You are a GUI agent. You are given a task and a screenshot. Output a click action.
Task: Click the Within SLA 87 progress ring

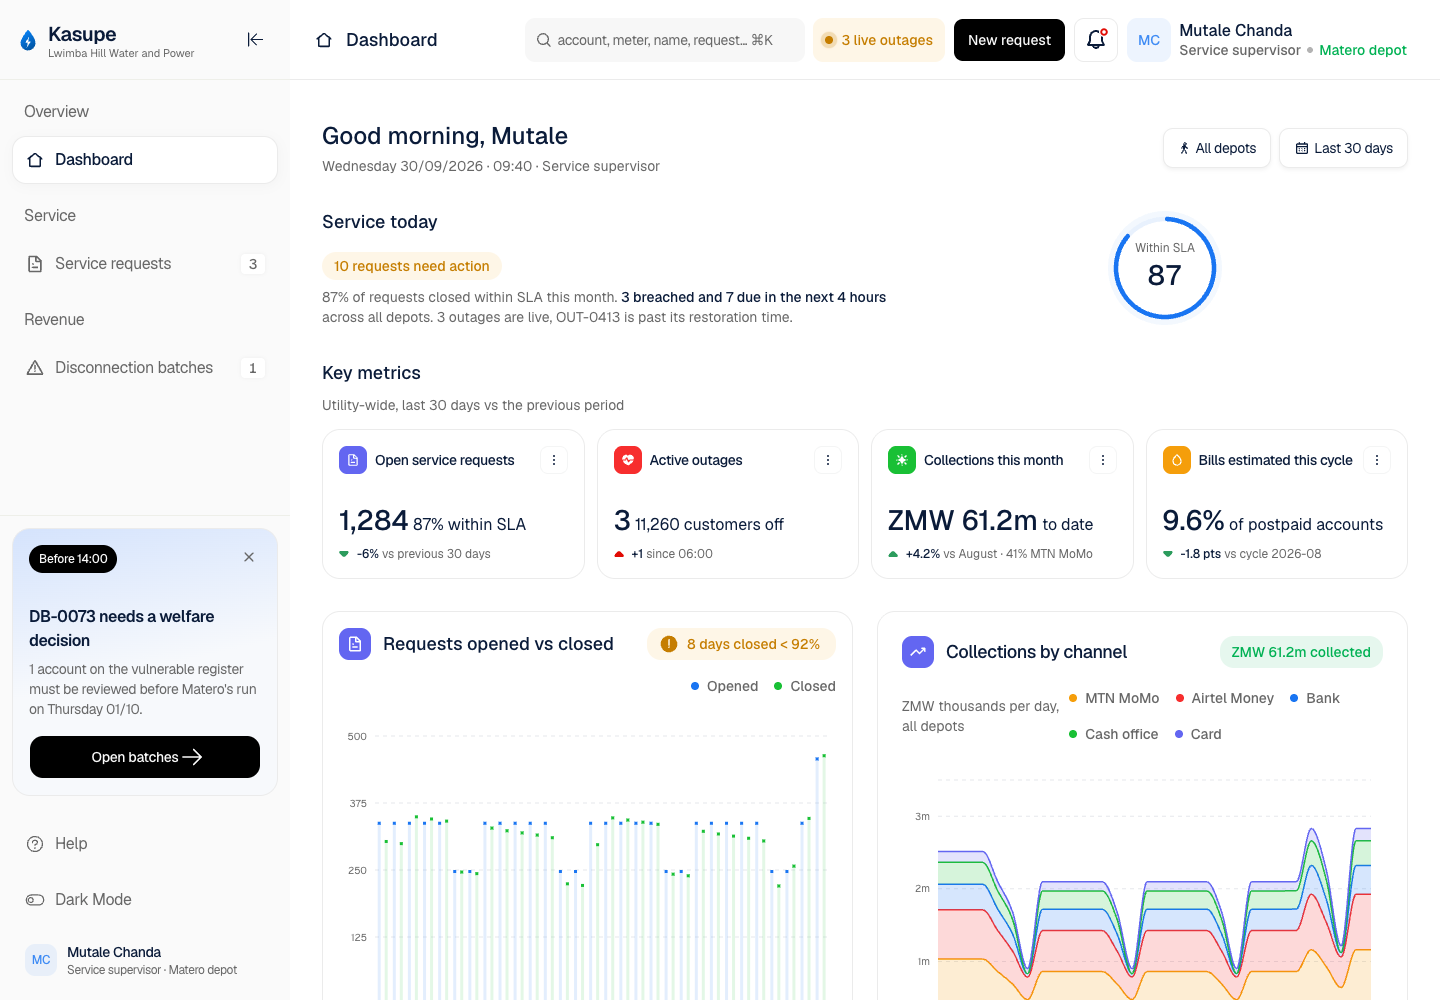(x=1165, y=268)
